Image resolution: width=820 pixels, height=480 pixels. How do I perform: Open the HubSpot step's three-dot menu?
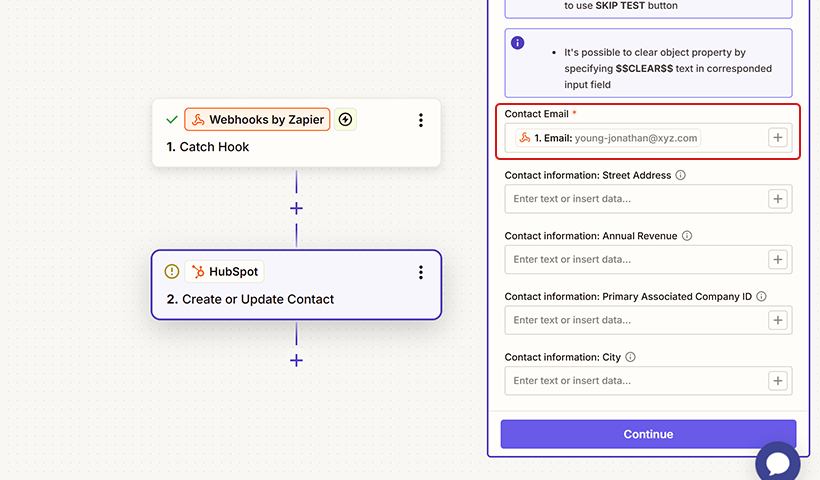421,272
